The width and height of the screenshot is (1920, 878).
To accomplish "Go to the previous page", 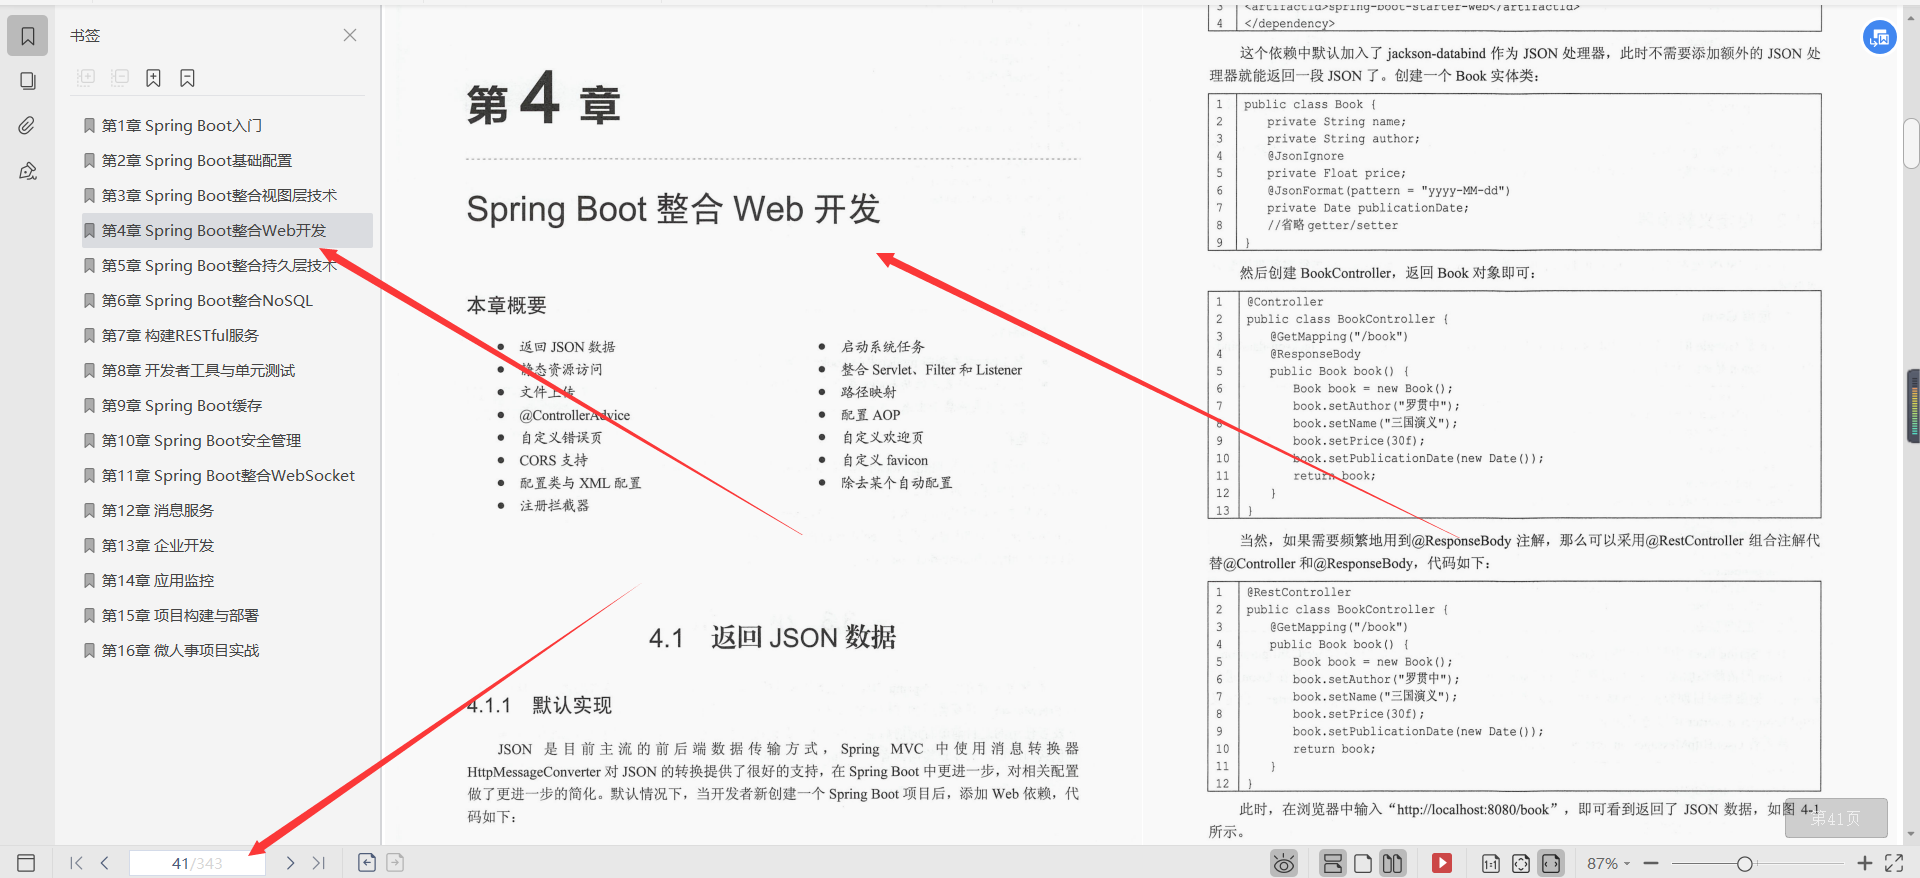I will [x=104, y=863].
